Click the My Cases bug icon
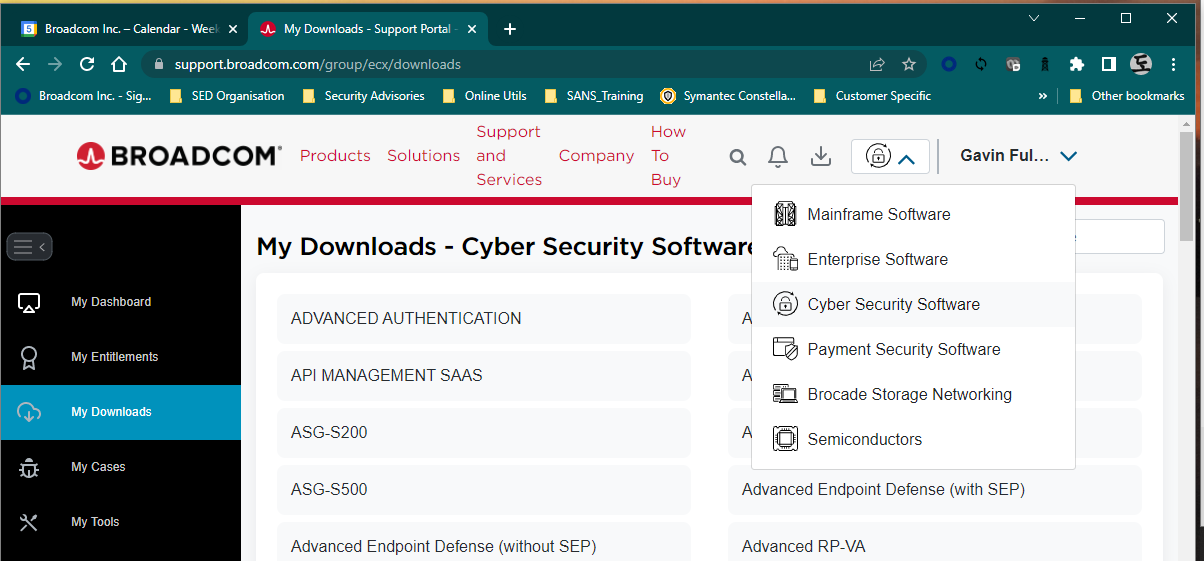 29,467
